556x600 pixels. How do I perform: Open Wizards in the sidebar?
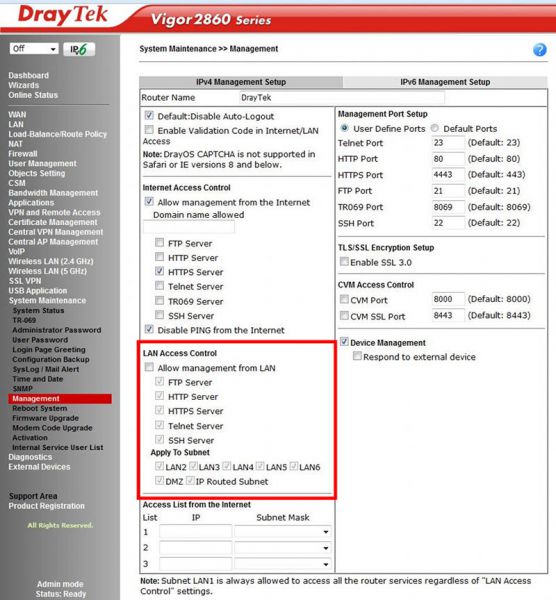[24, 85]
